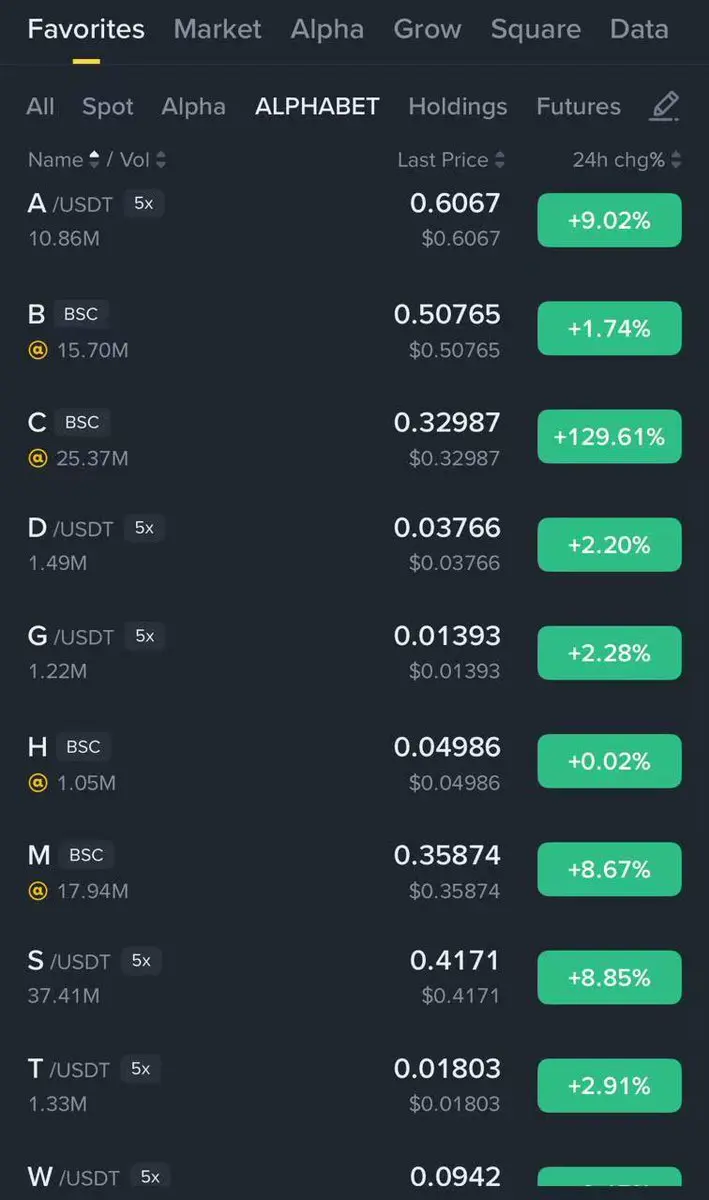The height and width of the screenshot is (1200, 709).
Task: Tap the Alpha icon beside H volume
Action: tap(38, 783)
